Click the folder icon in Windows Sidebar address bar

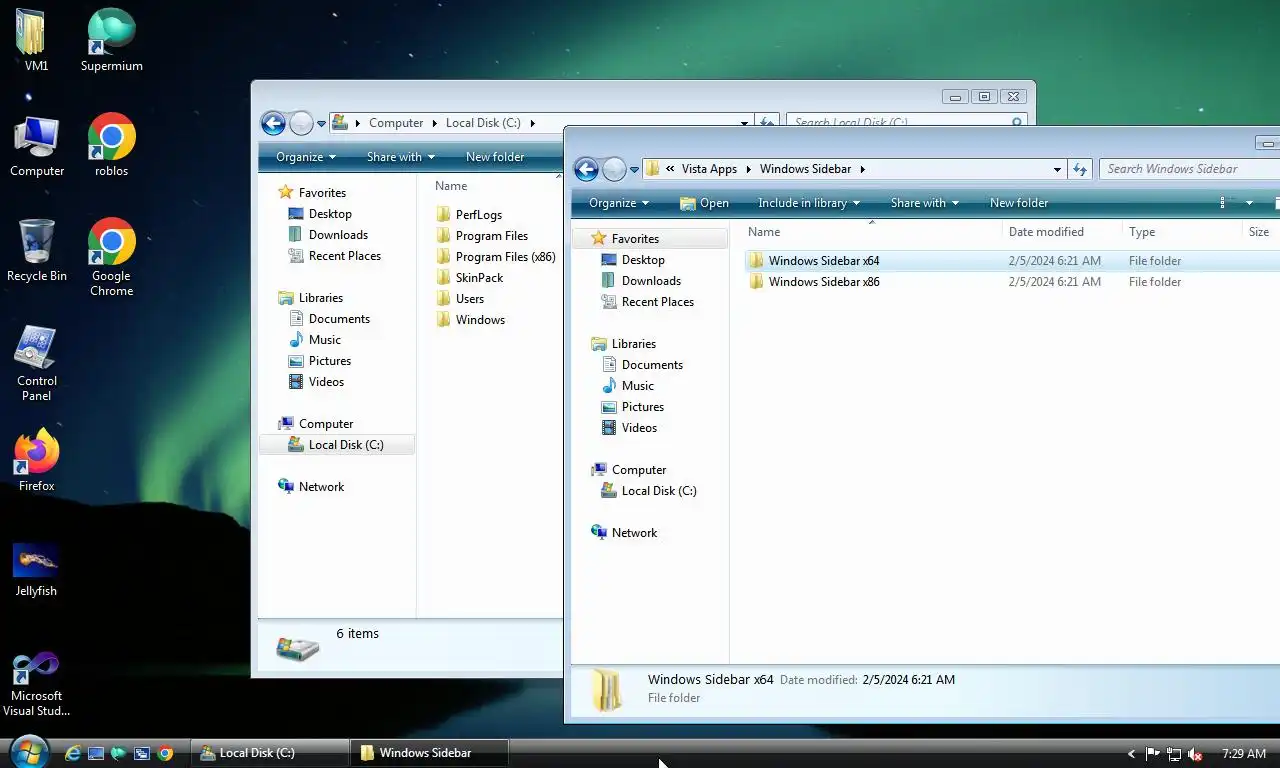pyautogui.click(x=653, y=169)
